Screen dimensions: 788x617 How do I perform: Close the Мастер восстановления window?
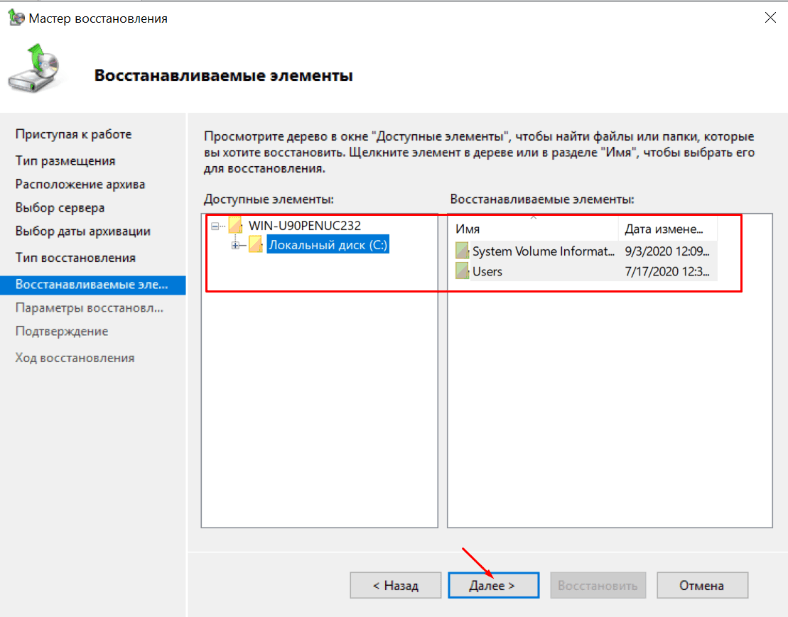(770, 18)
